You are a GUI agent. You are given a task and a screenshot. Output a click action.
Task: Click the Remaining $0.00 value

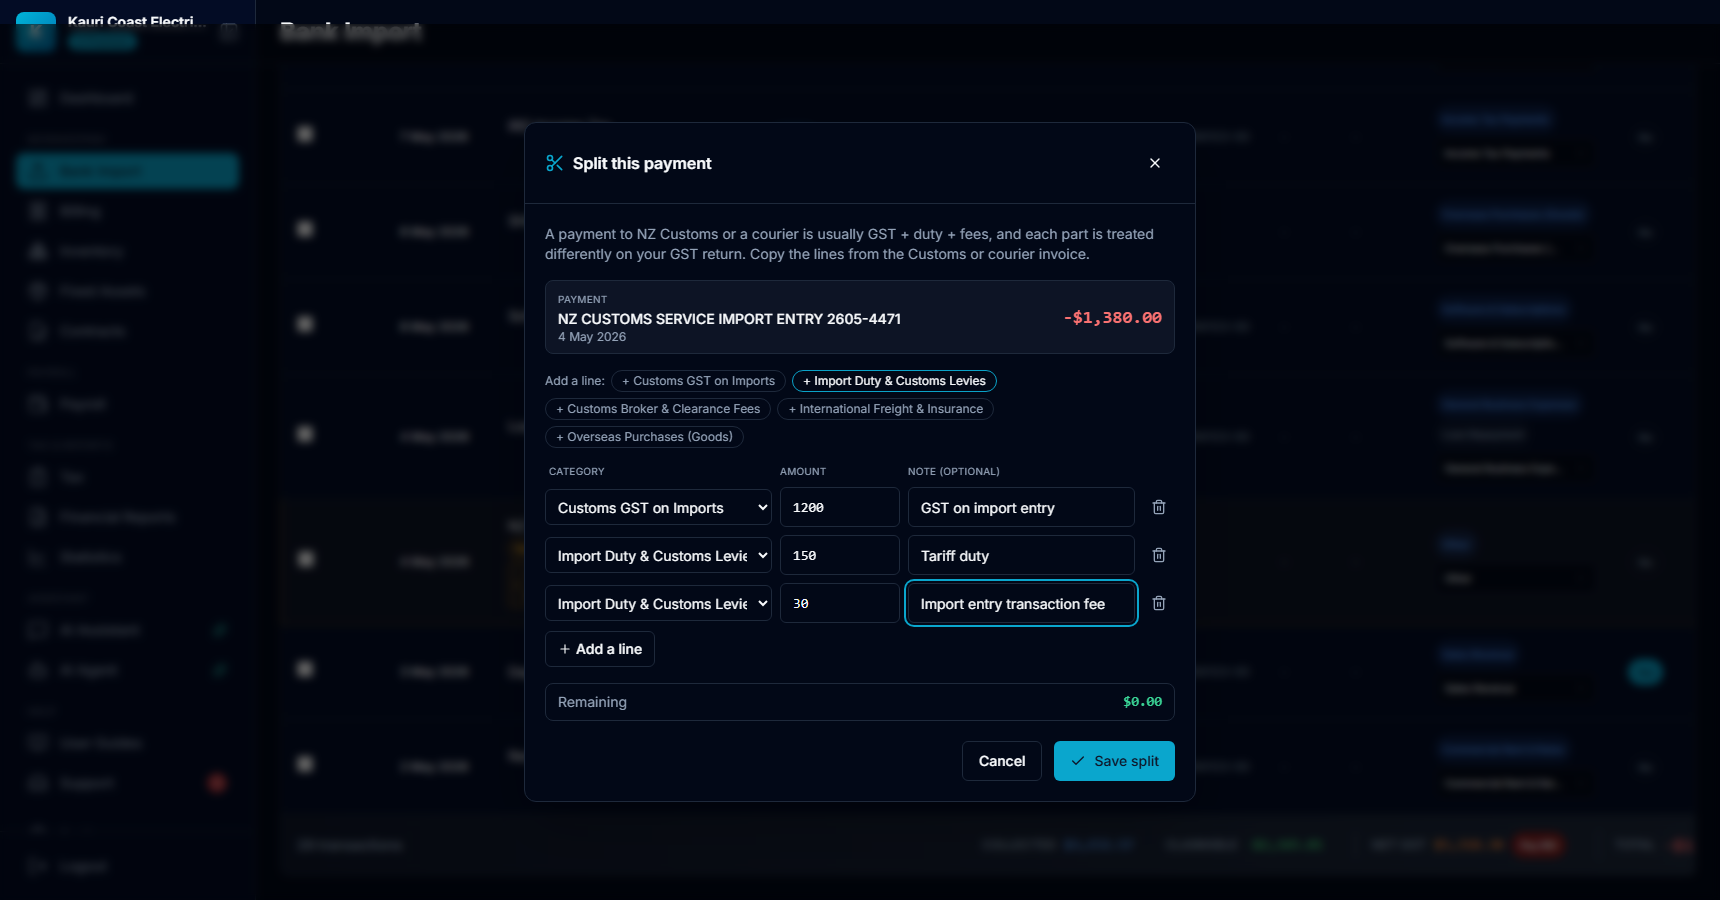[1142, 702]
